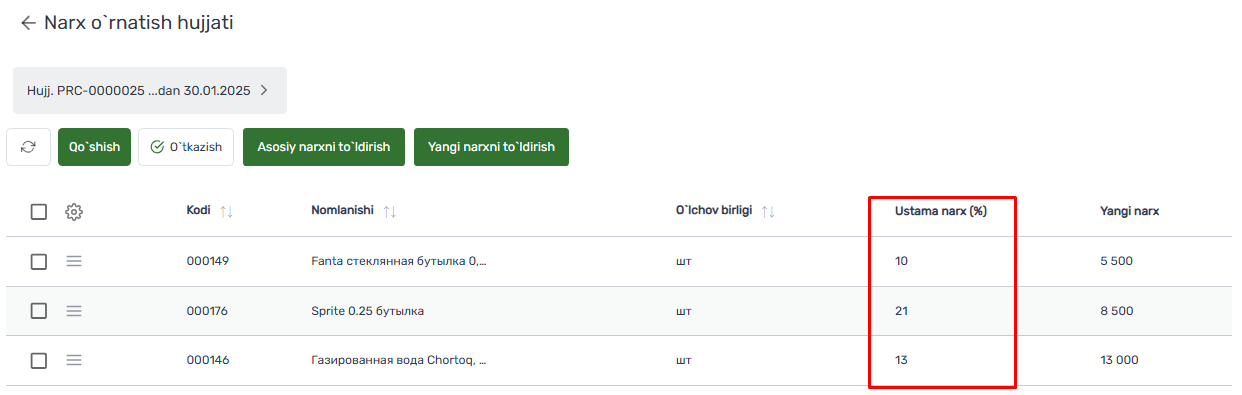Click drag handle for Sprite 0.25 row
Image resolution: width=1242 pixels, height=395 pixels.
point(74,311)
